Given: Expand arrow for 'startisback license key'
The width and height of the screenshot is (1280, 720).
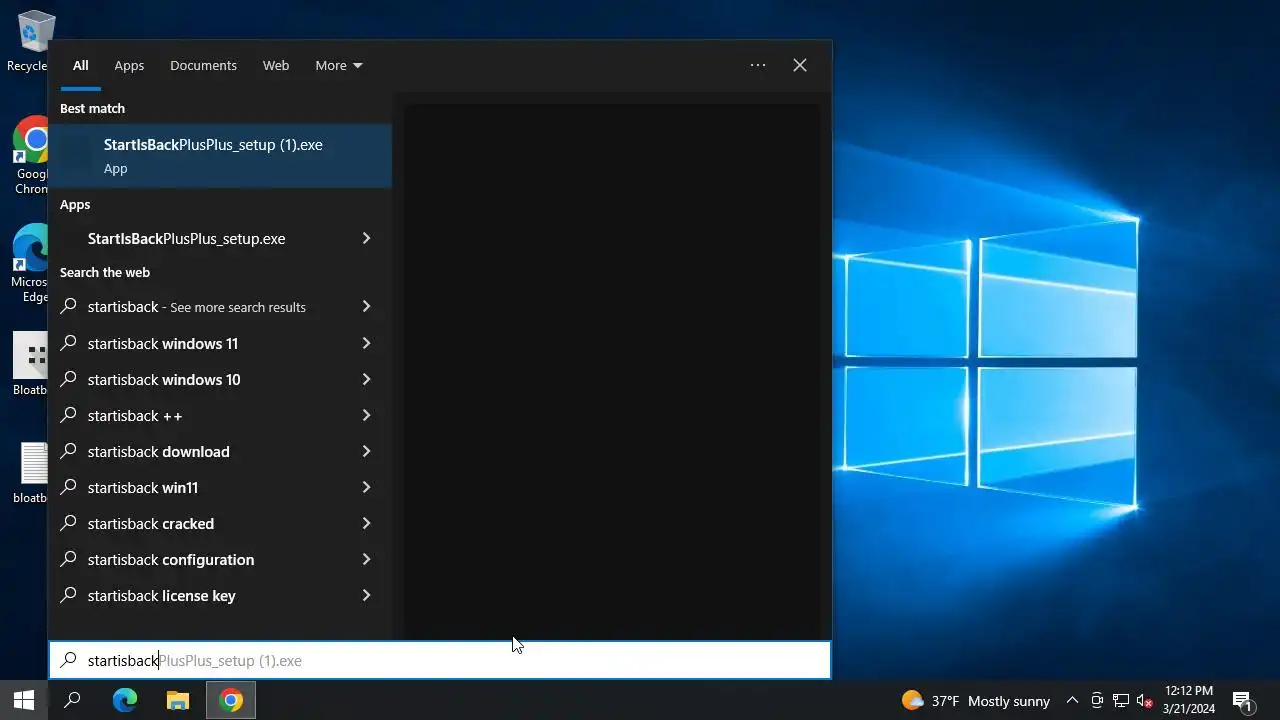Looking at the screenshot, I should point(366,595).
